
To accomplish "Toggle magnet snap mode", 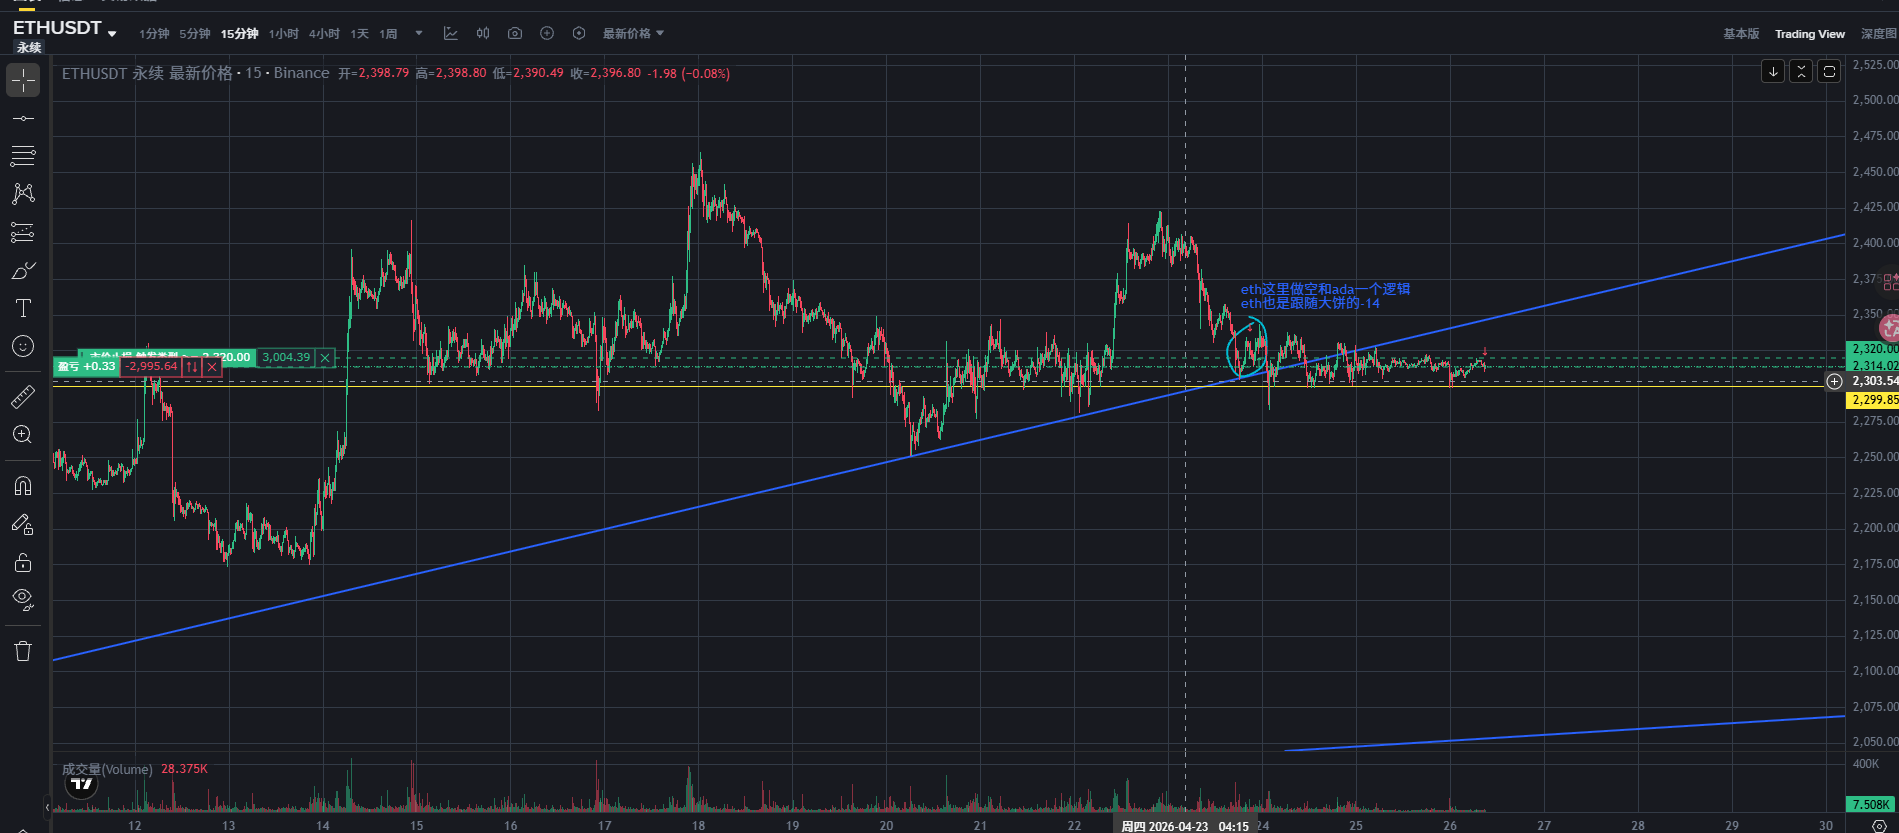I will pos(23,486).
